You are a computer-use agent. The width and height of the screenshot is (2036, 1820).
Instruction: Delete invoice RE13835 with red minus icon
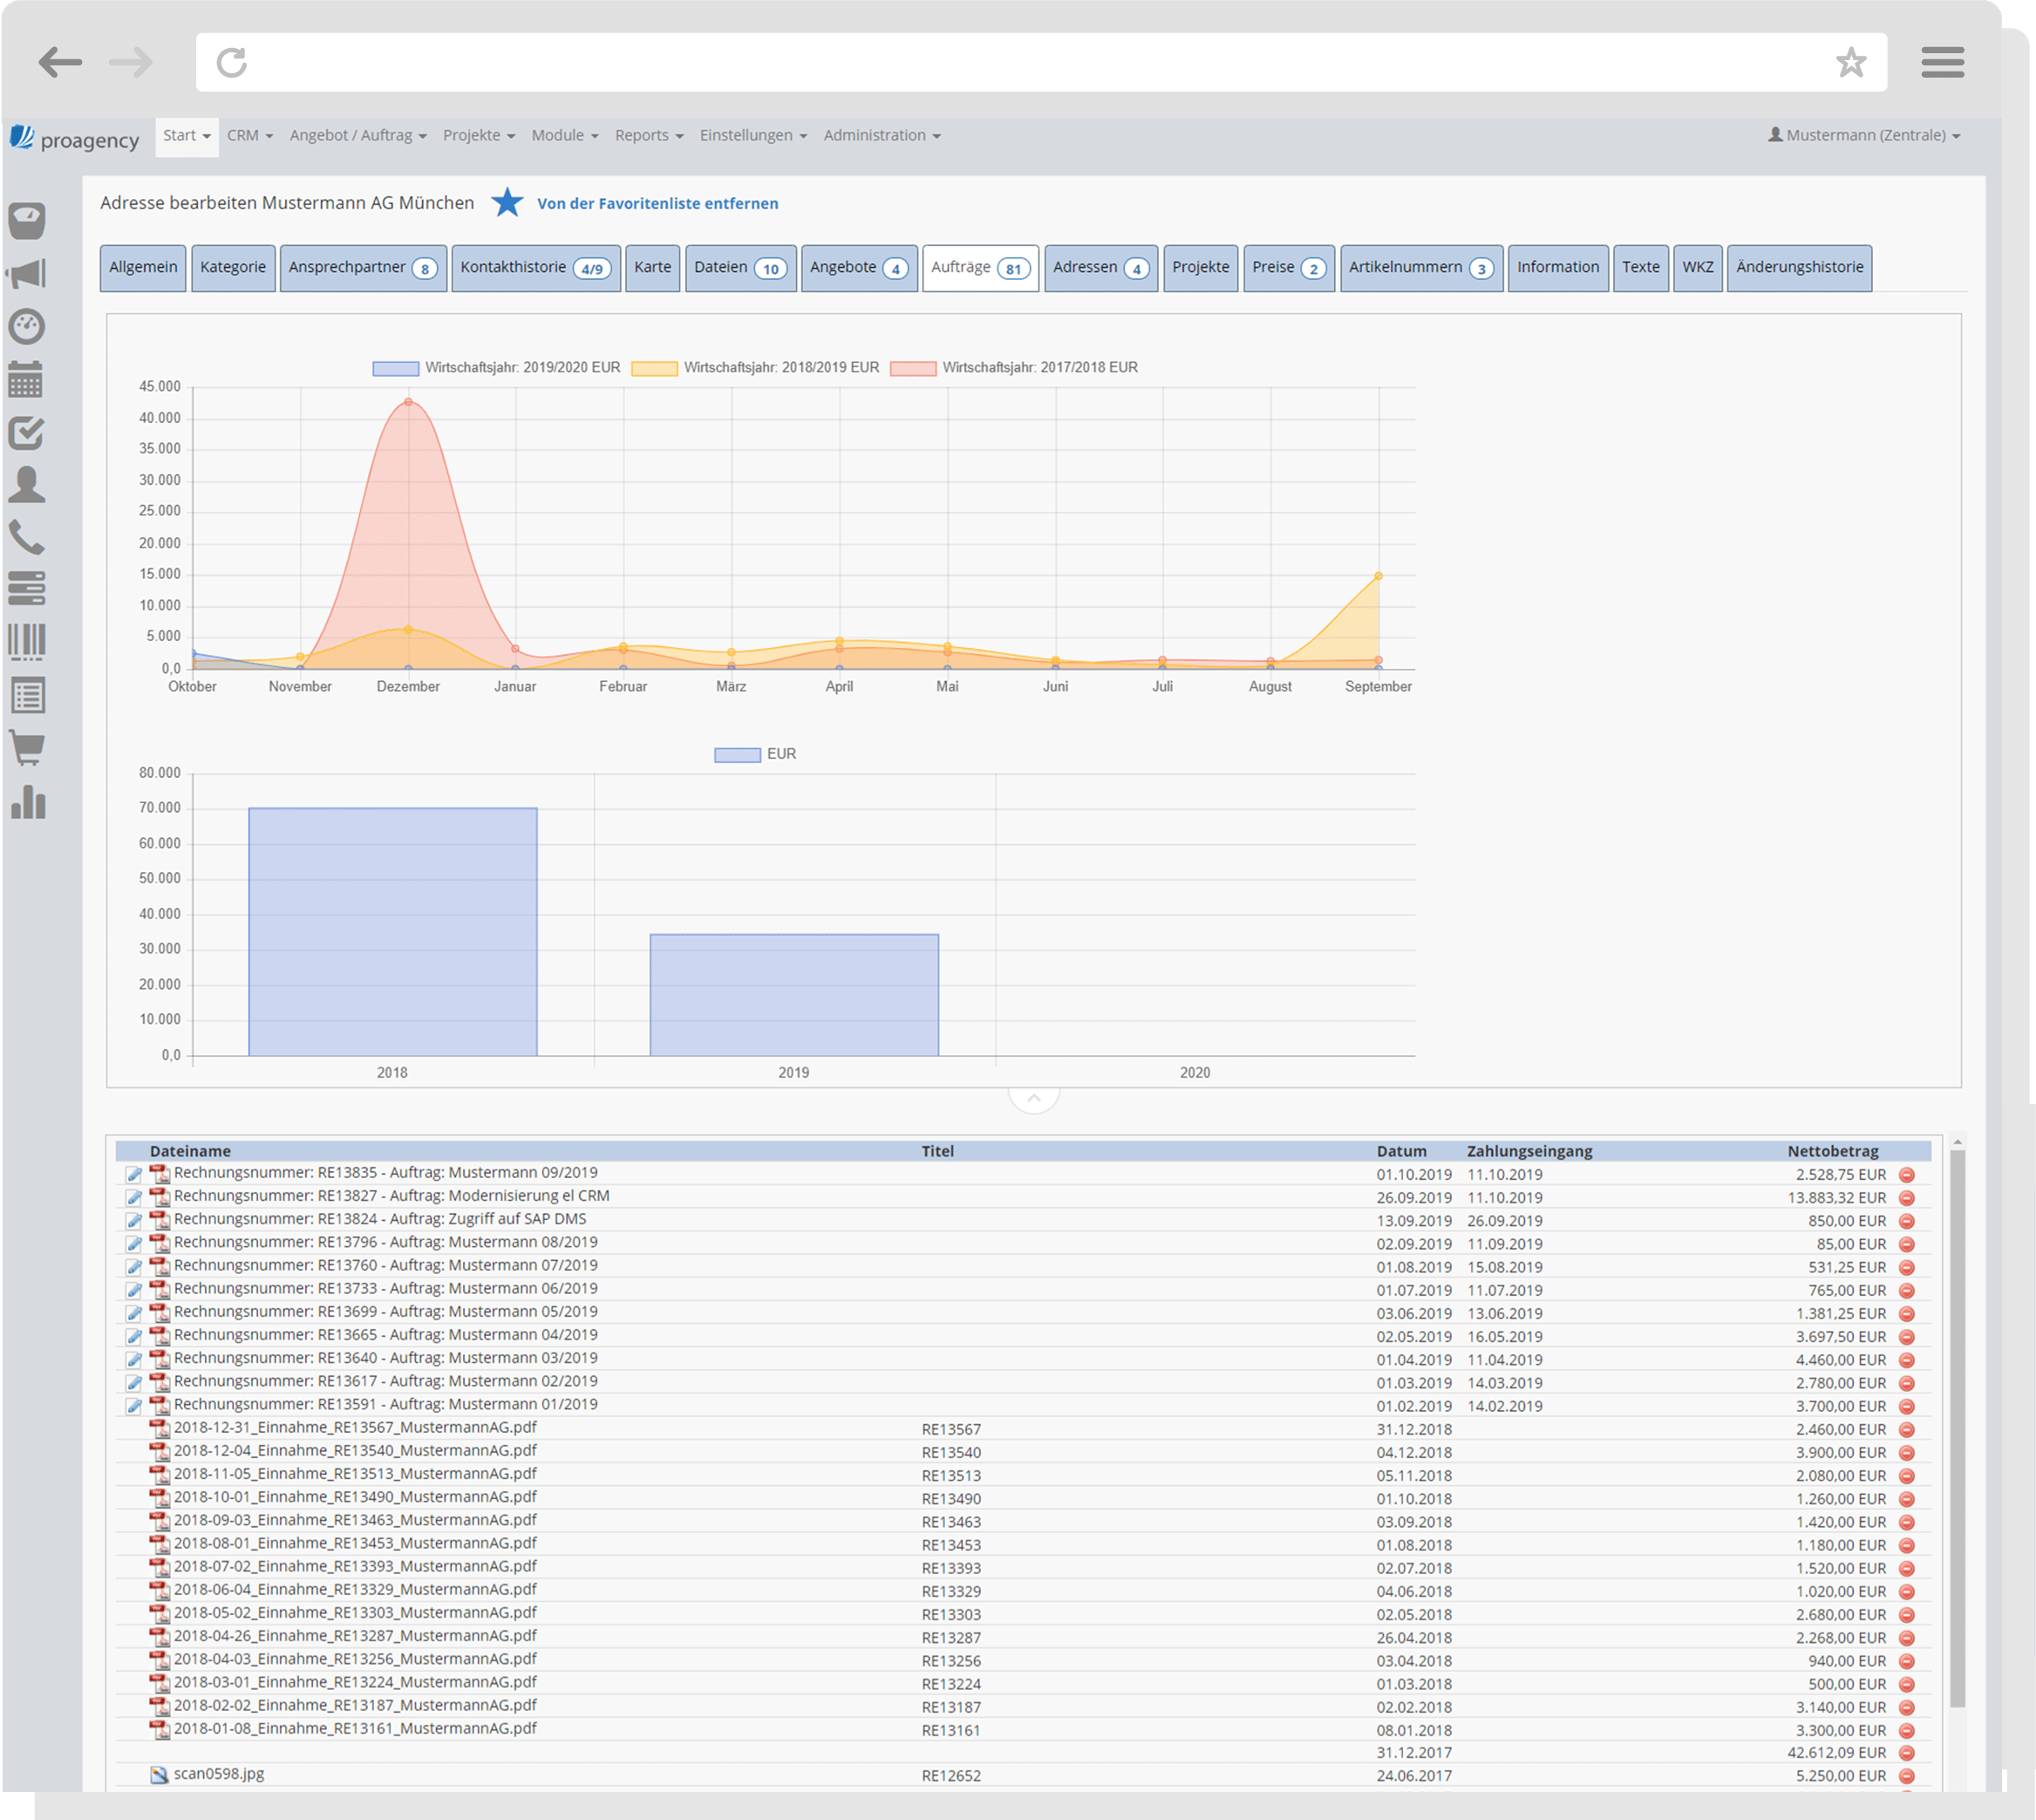coord(1906,1175)
